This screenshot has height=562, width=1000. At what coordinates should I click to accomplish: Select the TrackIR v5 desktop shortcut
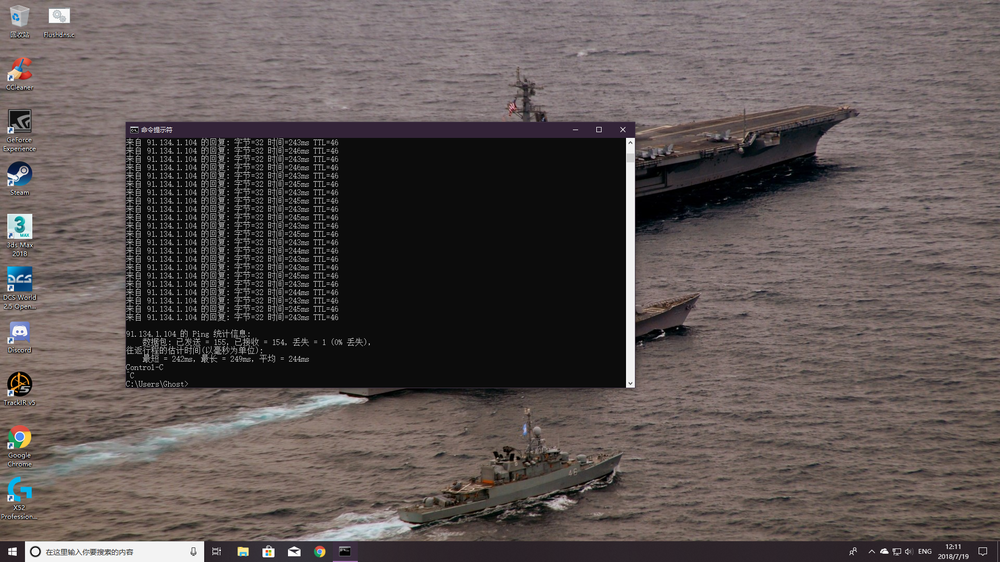click(x=19, y=389)
